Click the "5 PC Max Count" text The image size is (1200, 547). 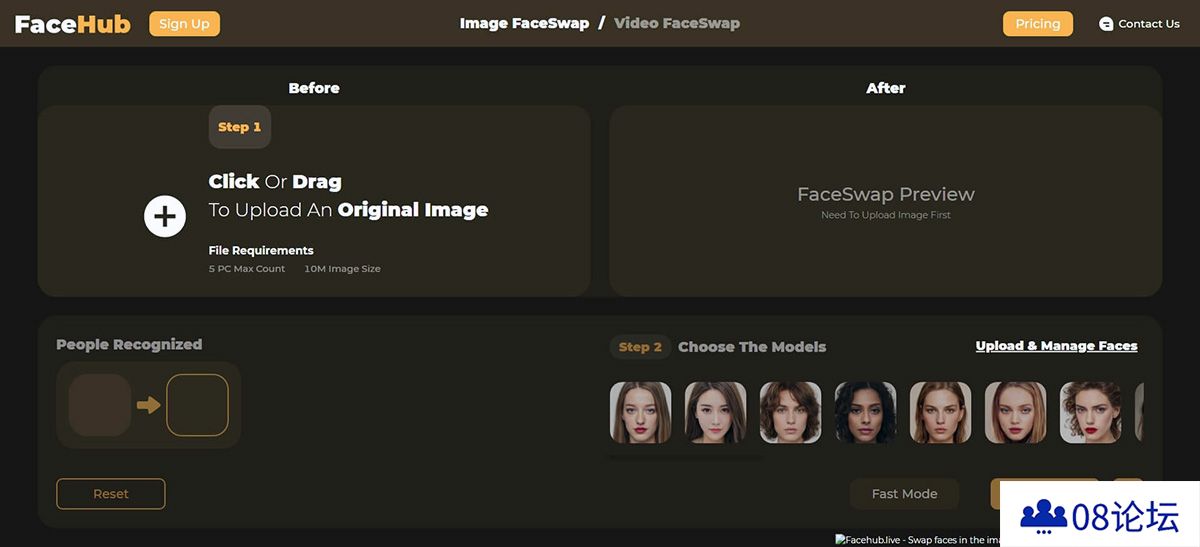(x=247, y=269)
